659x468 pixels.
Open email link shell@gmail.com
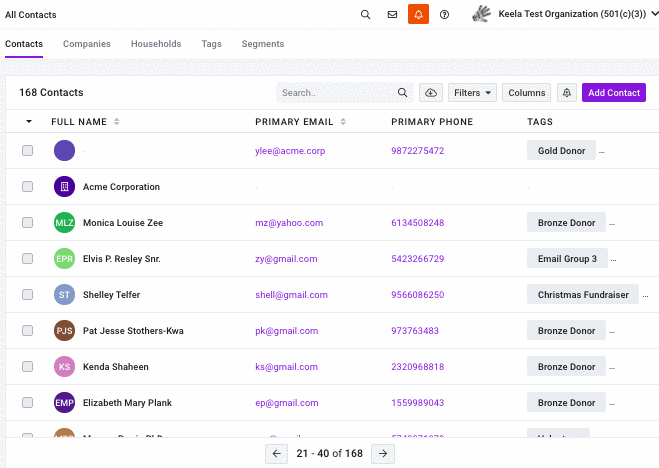pyautogui.click(x=291, y=295)
